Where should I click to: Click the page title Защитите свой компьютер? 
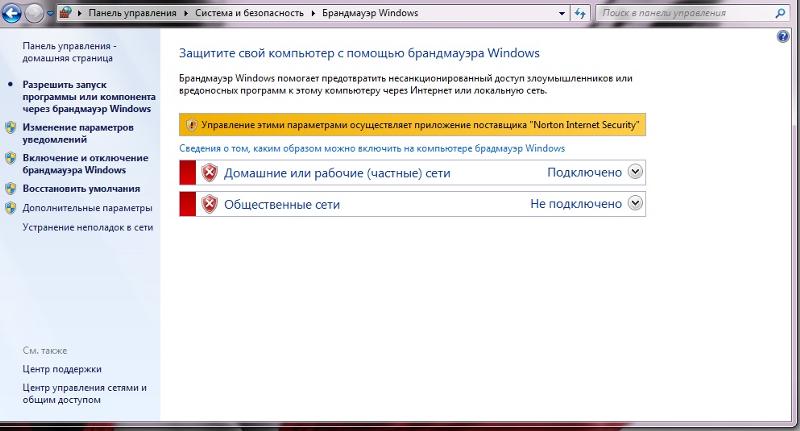tap(359, 53)
